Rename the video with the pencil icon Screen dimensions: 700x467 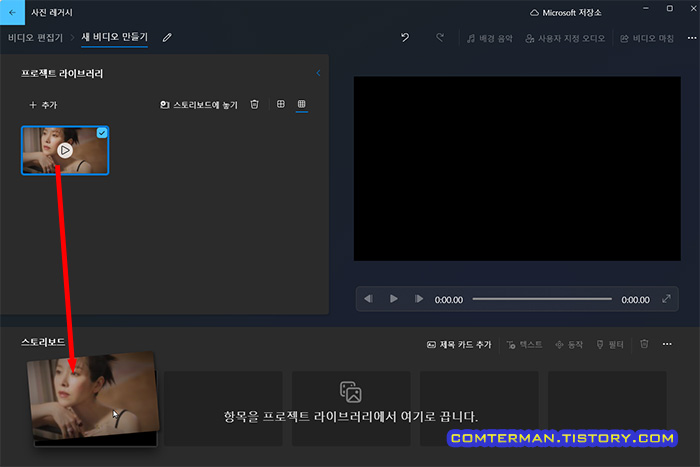pos(167,38)
